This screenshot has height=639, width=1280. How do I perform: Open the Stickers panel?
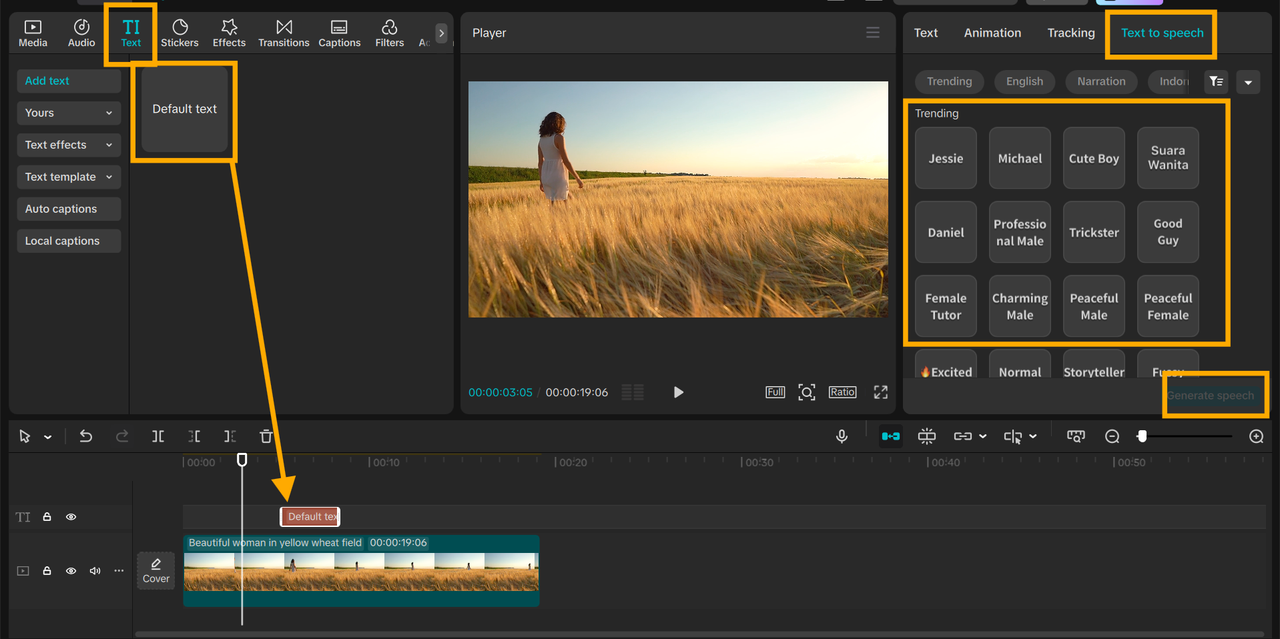click(x=180, y=33)
